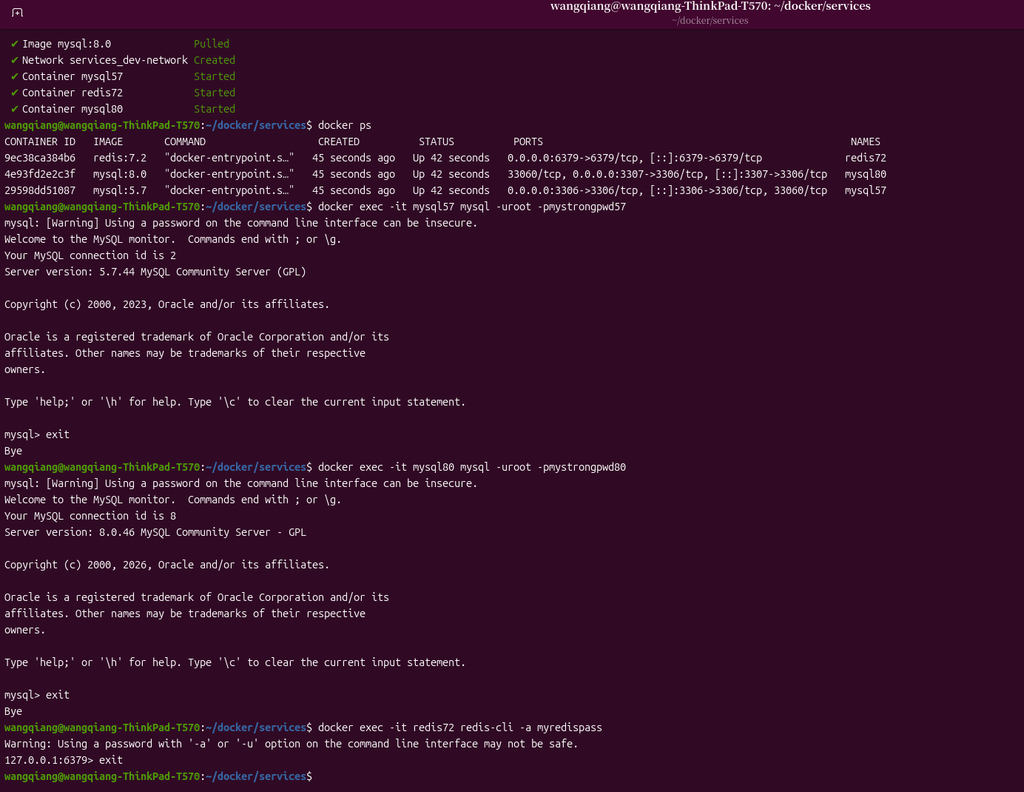Click mysql80 in the NAMES column
The image size is (1024, 792).
pos(865,174)
